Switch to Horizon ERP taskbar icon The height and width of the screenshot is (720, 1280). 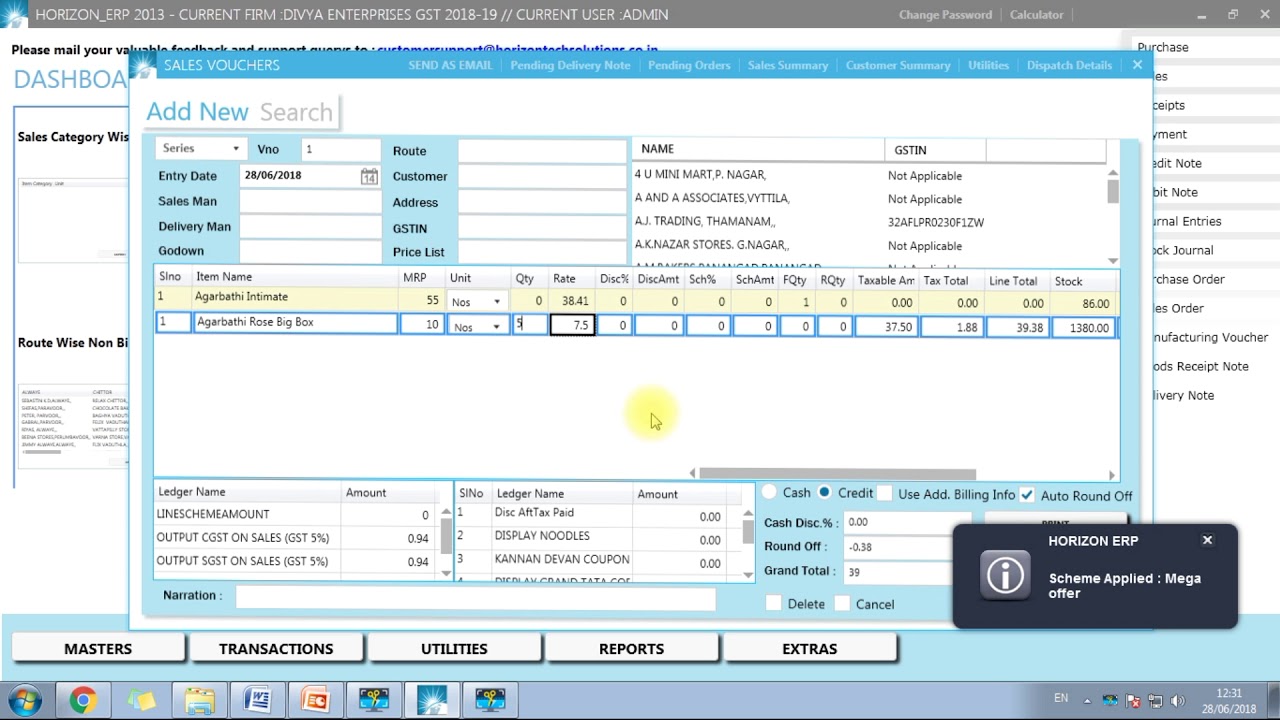point(432,700)
